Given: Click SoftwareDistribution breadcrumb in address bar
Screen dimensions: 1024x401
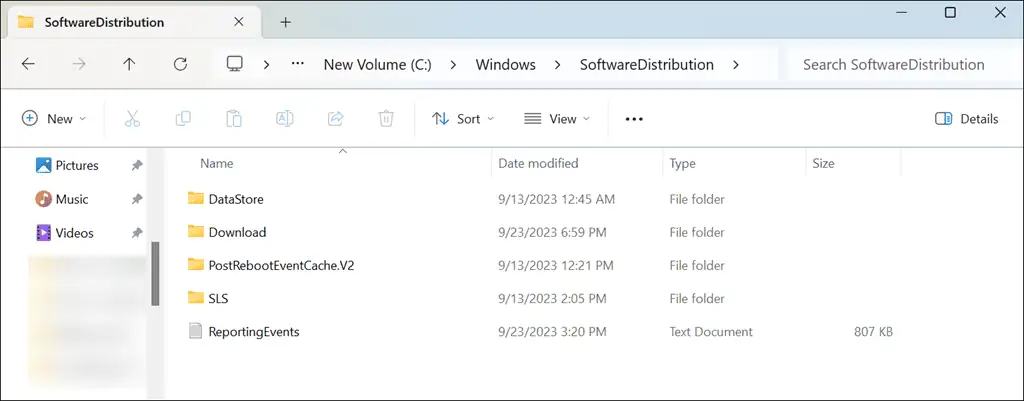Looking at the screenshot, I should click(x=647, y=65).
